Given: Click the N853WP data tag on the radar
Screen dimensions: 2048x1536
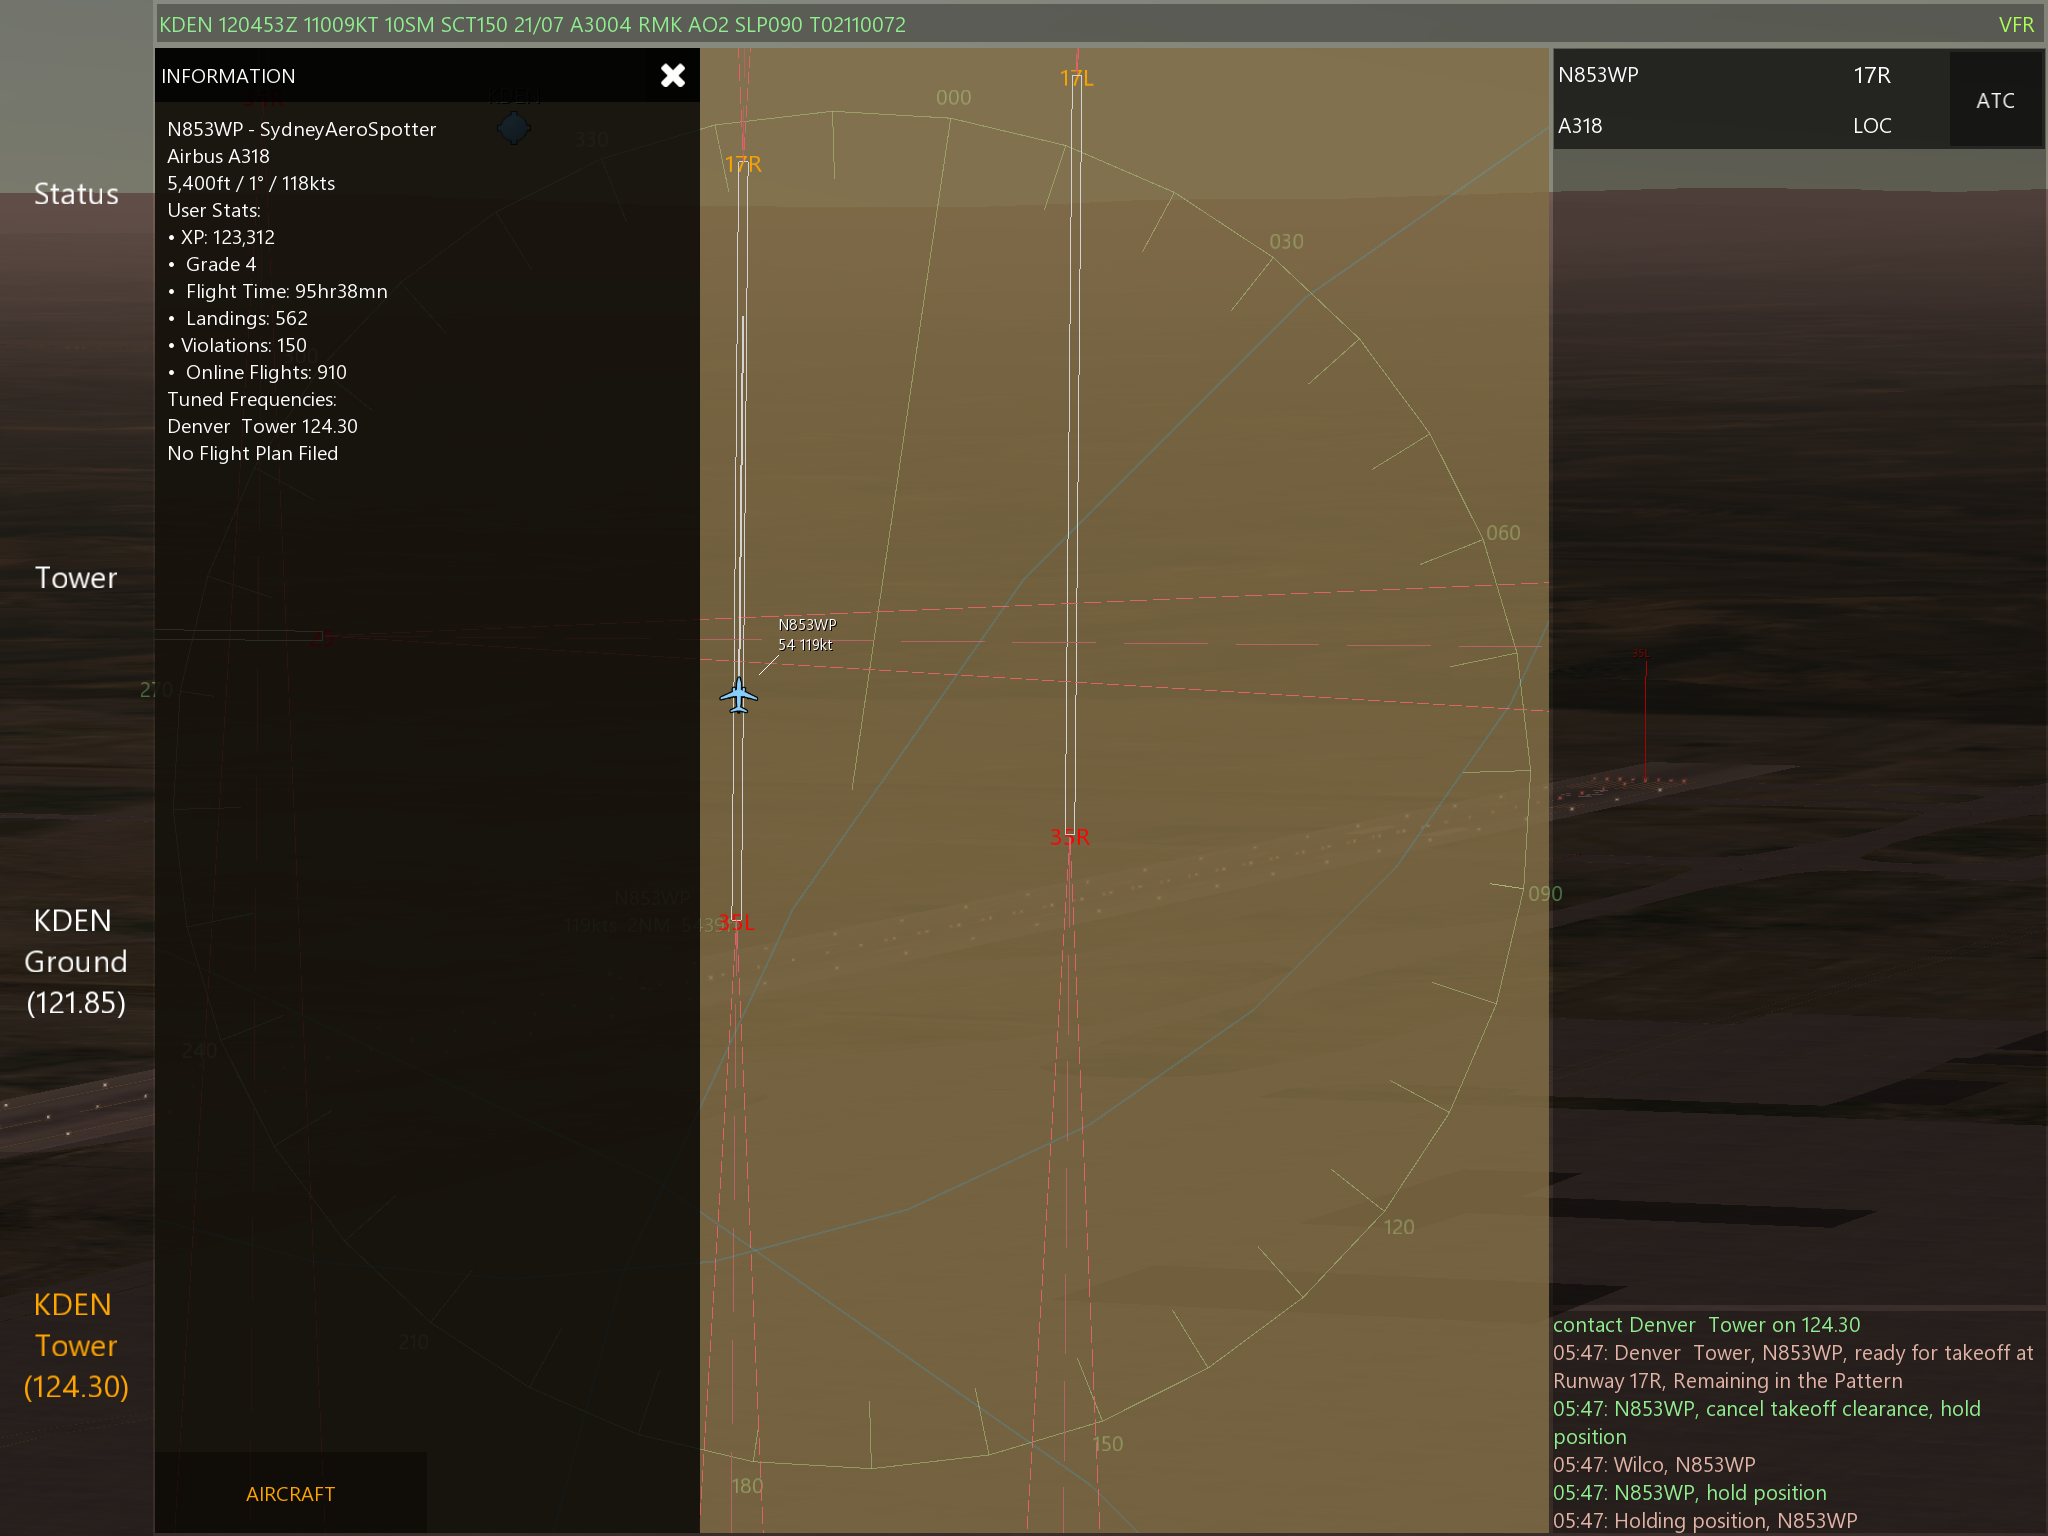Looking at the screenshot, I should (807, 635).
